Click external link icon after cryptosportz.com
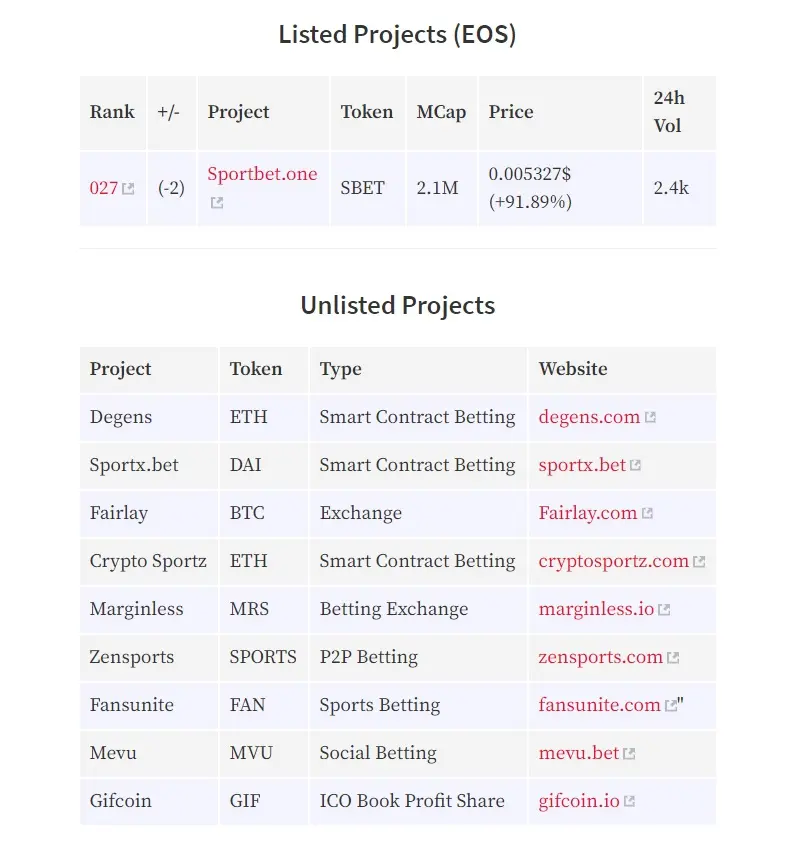 point(699,561)
